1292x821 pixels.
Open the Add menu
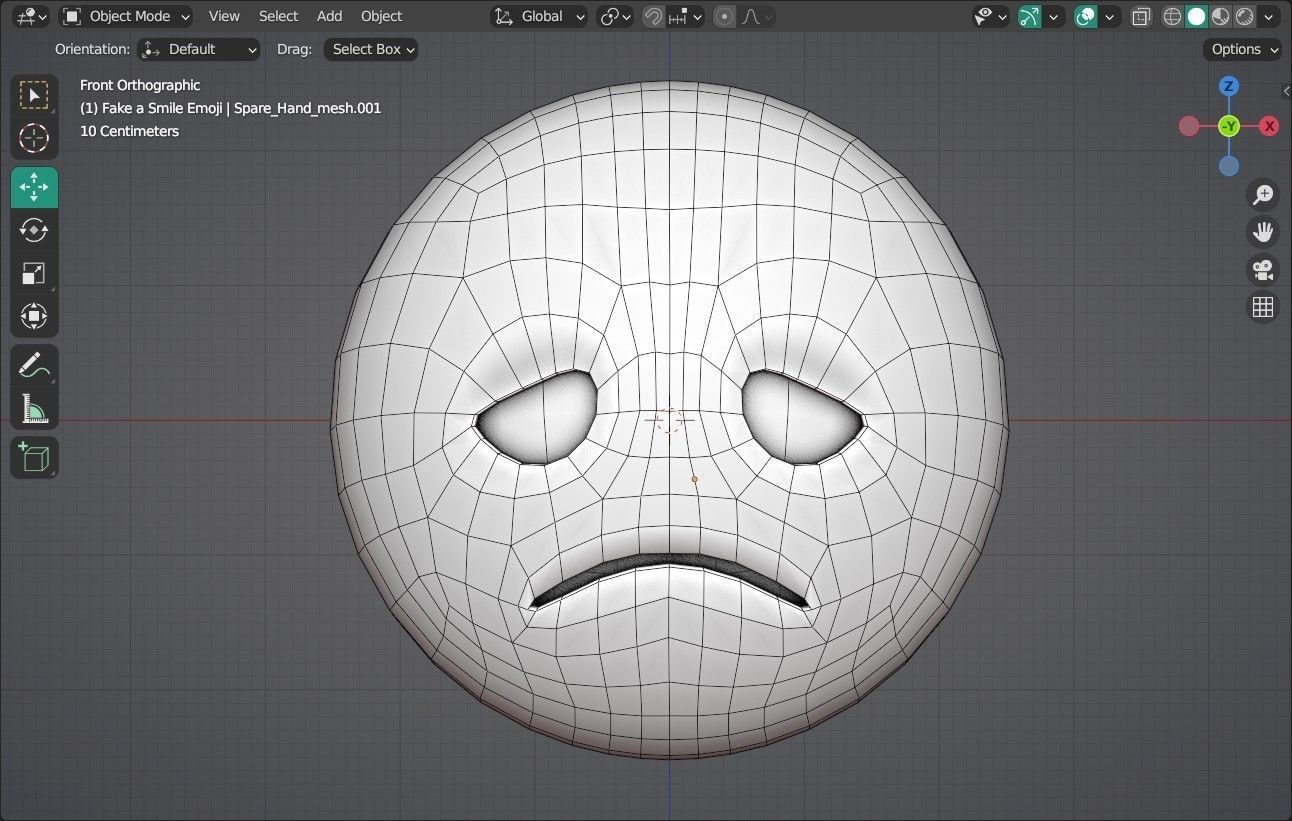(329, 16)
